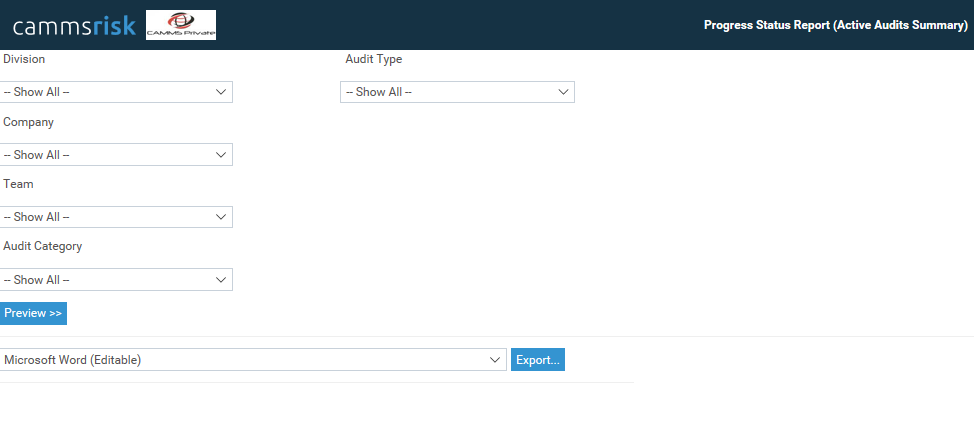Expand the Audit Category dropdown
974x422 pixels.
coord(116,280)
